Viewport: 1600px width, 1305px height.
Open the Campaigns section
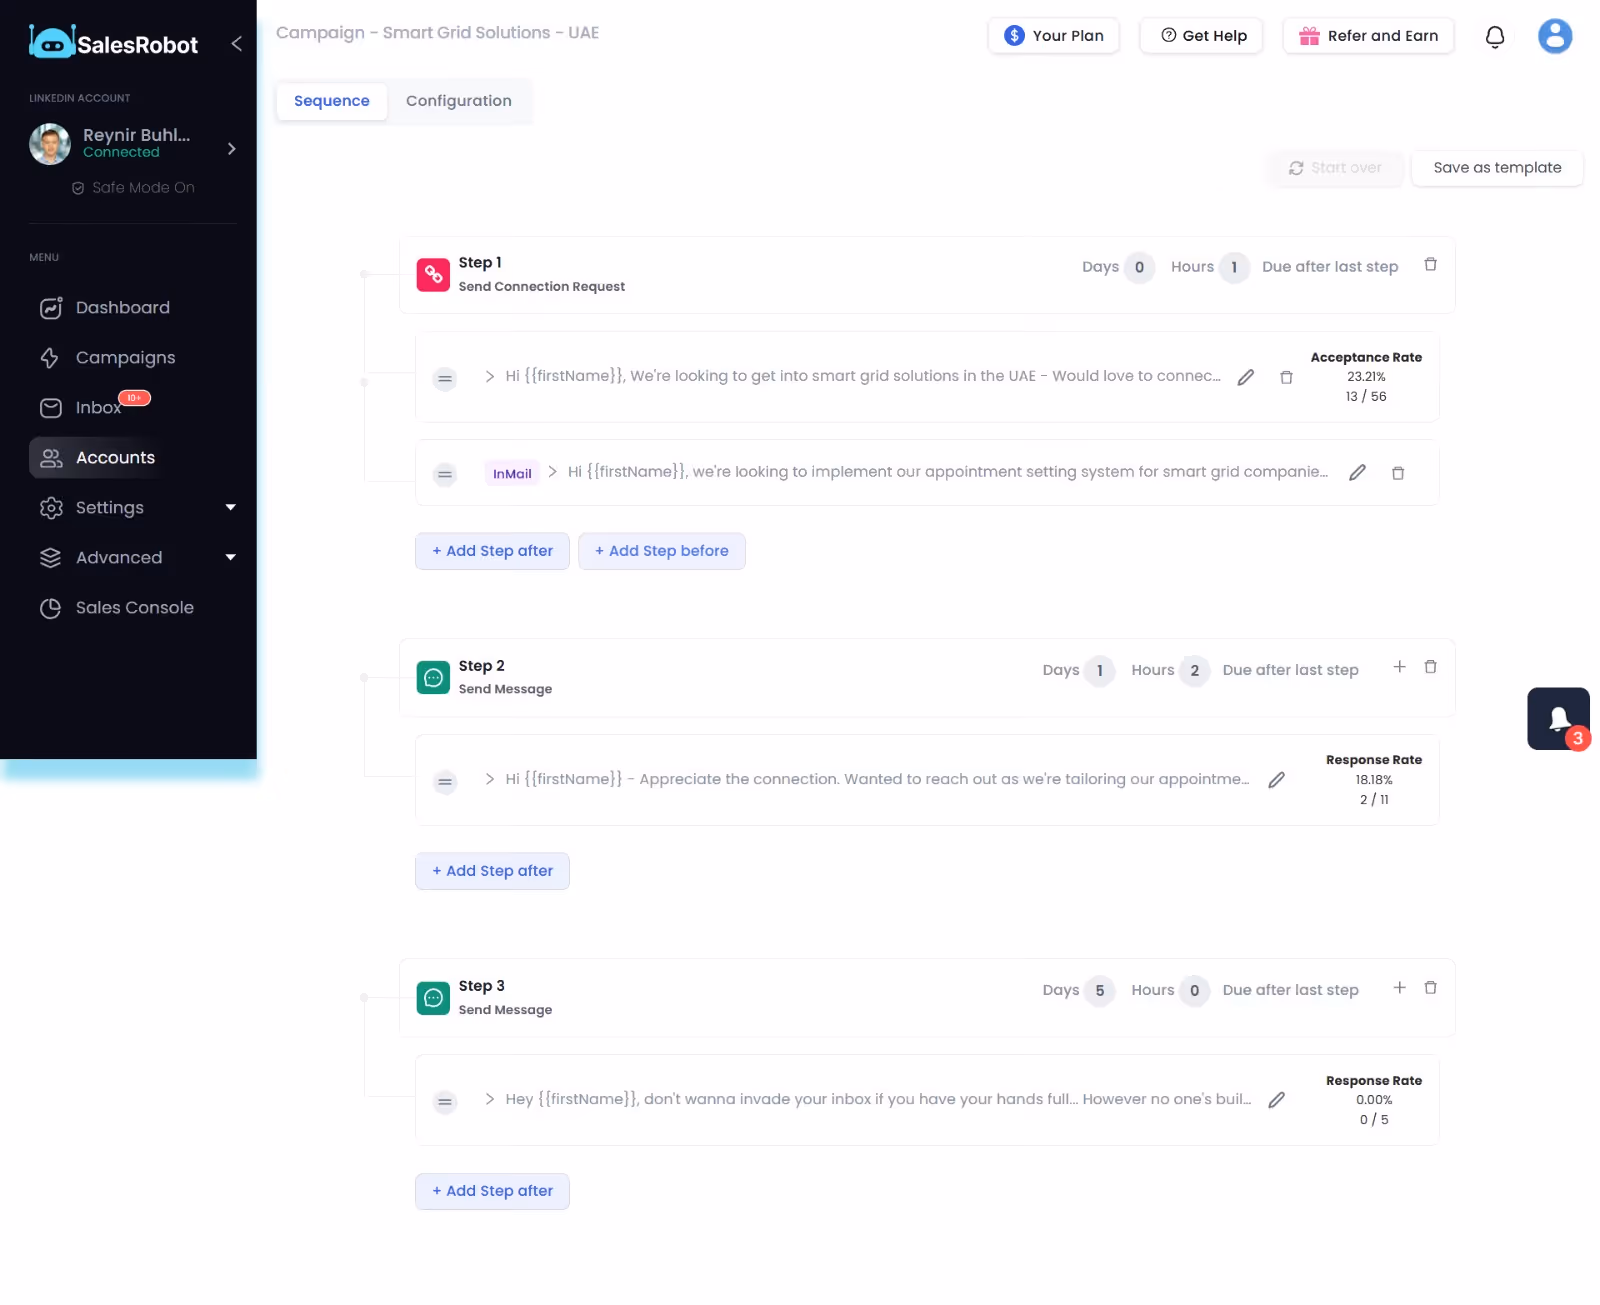pos(125,357)
